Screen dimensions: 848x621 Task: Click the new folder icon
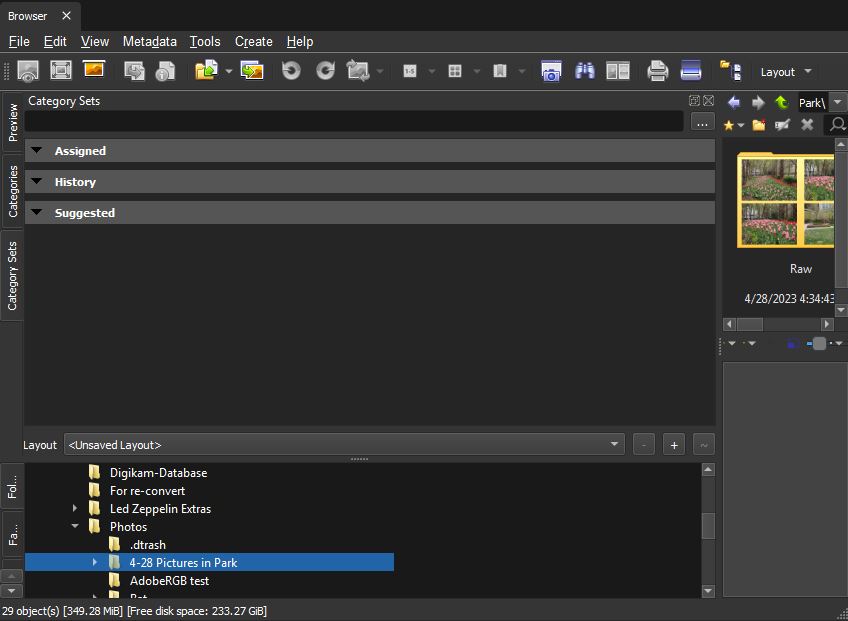coord(759,125)
